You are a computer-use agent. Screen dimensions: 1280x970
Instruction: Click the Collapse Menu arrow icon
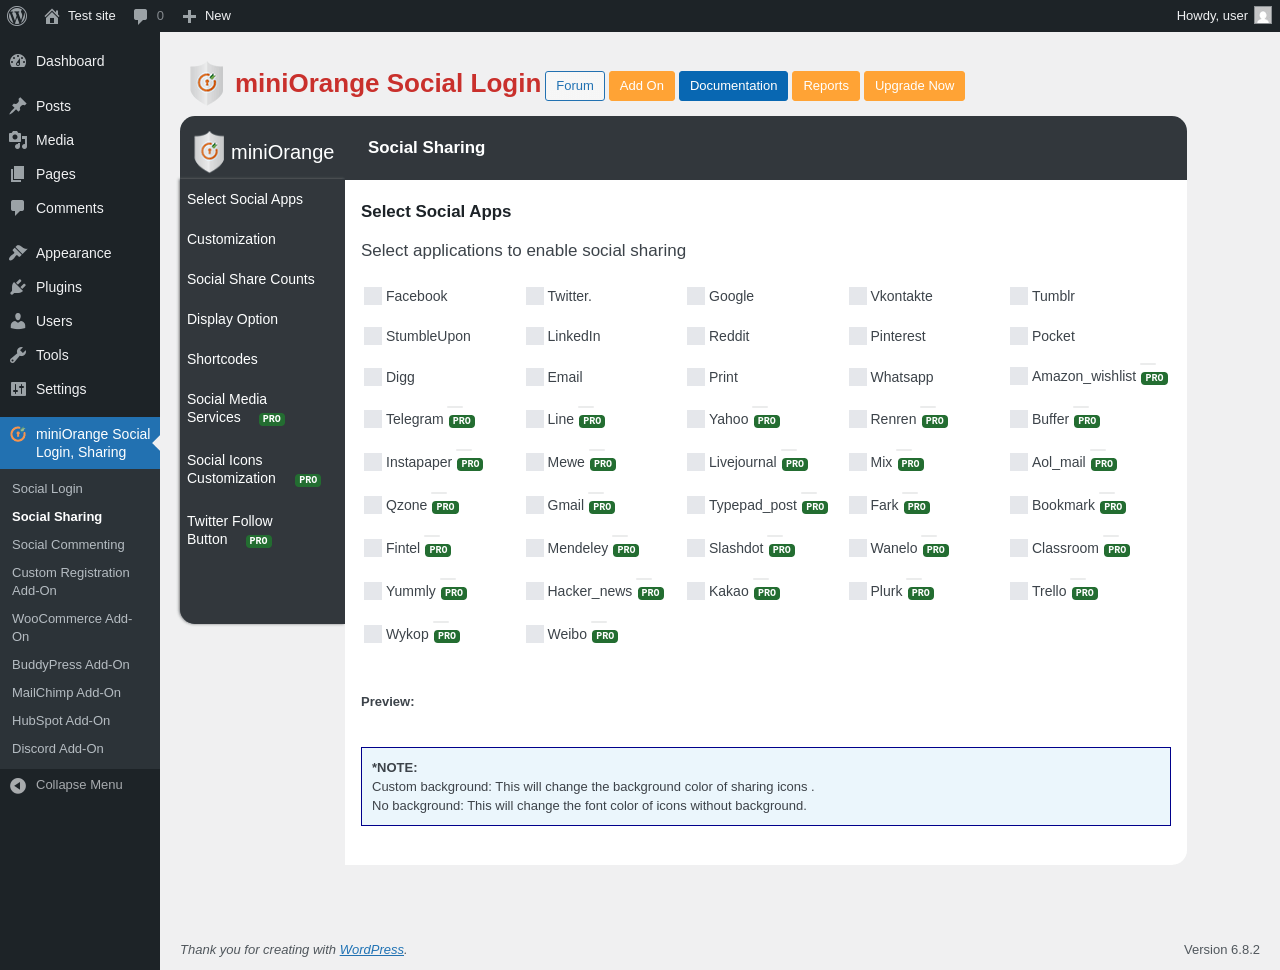[x=18, y=785]
